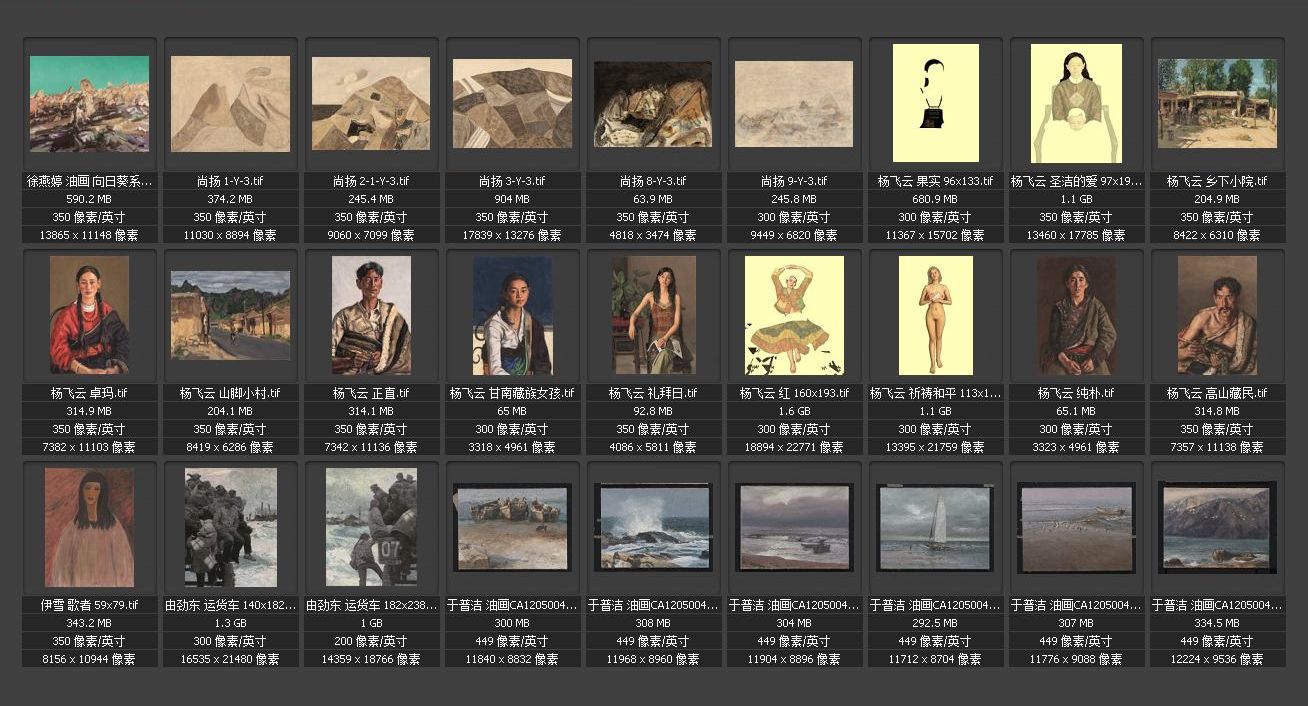Select the 于普洁 sailboat seascape thumbnail
This screenshot has width=1308, height=706.
pos(935,527)
